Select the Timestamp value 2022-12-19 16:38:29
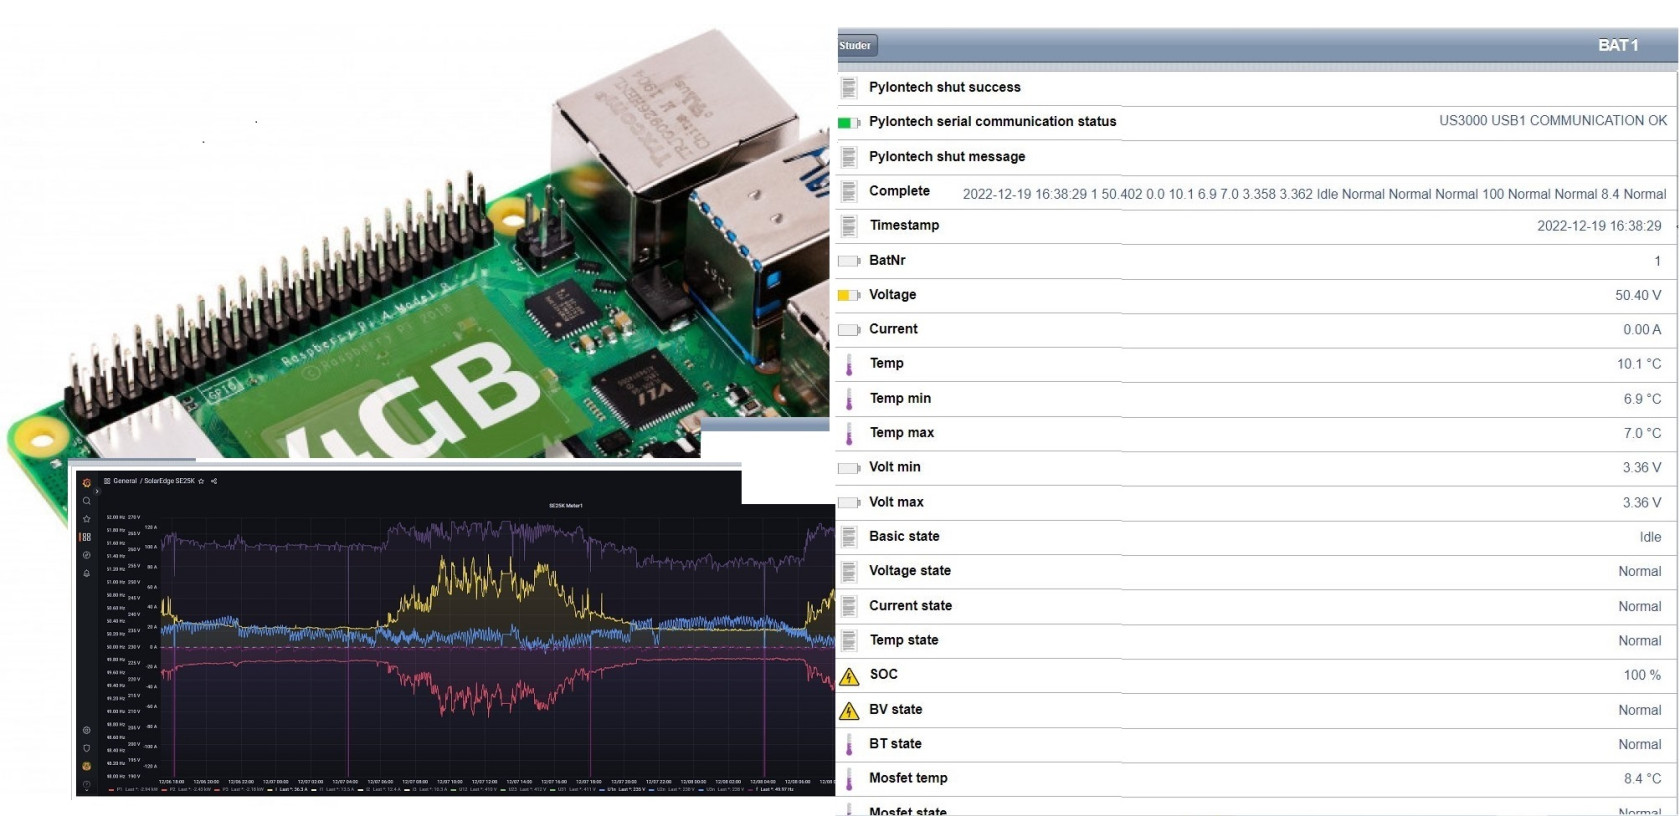Image resolution: width=1680 pixels, height=840 pixels. [x=1599, y=226]
